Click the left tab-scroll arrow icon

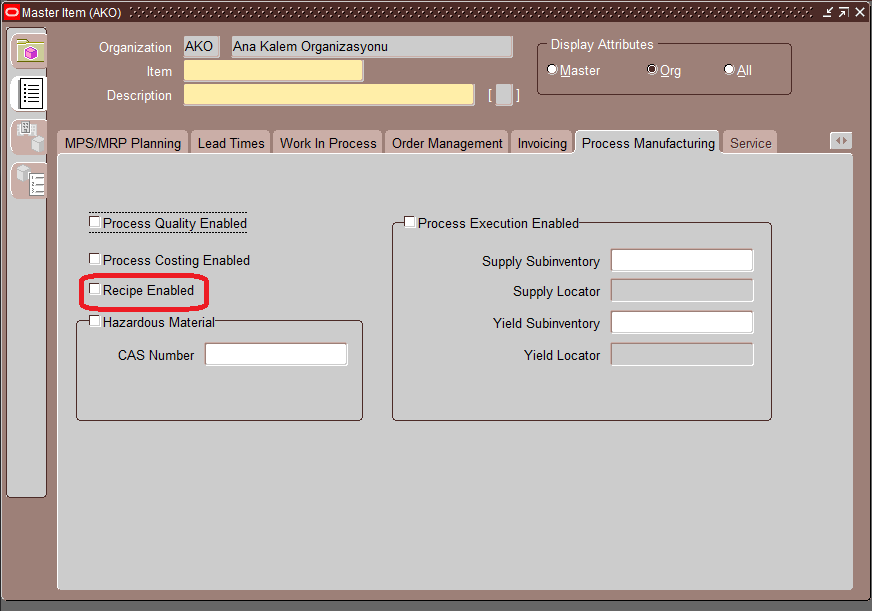(836, 141)
